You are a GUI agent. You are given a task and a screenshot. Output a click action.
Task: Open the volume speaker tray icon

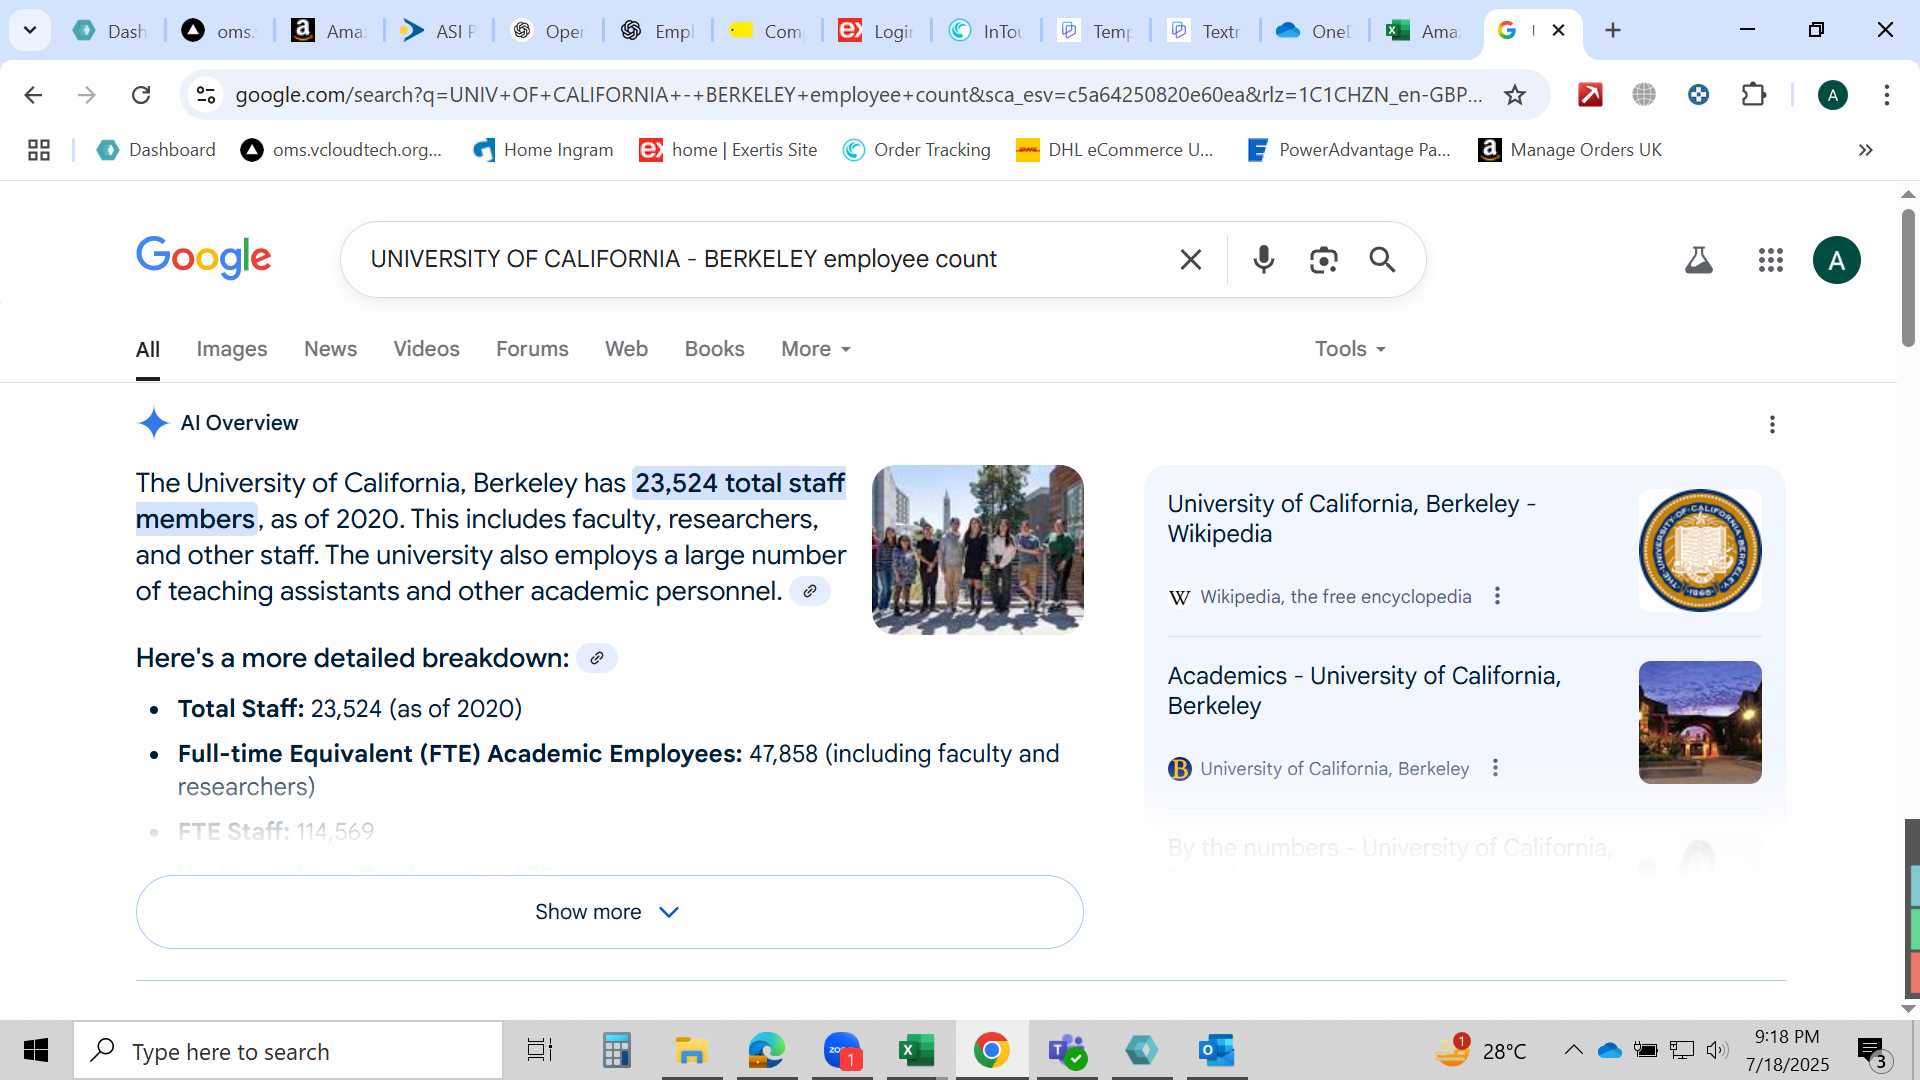click(1717, 1050)
